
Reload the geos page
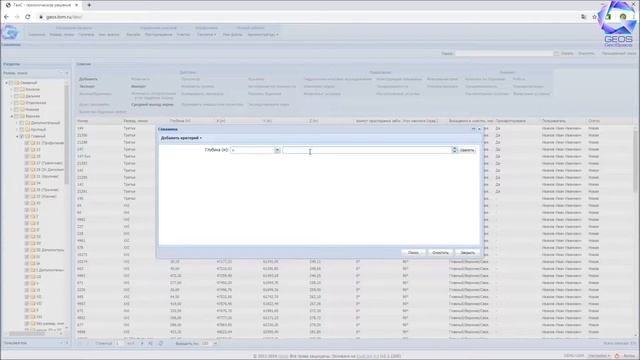(28, 17)
